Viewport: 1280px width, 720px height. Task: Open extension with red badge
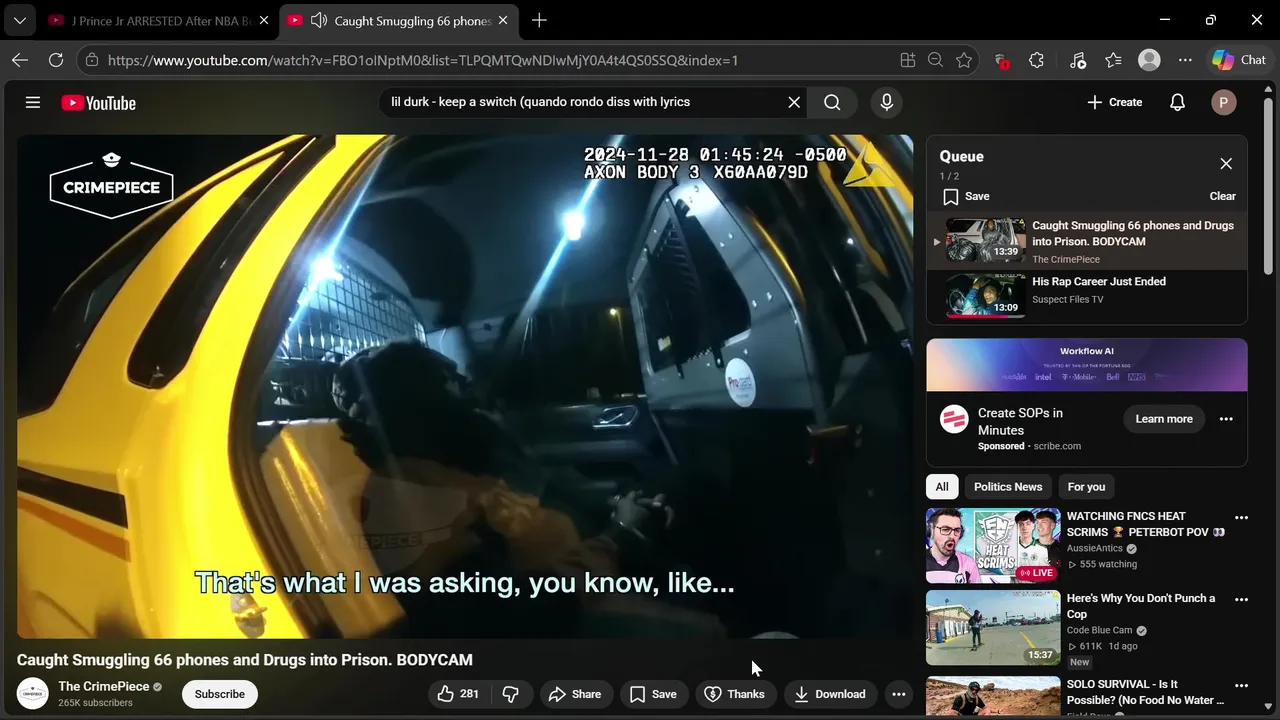tap(1001, 60)
